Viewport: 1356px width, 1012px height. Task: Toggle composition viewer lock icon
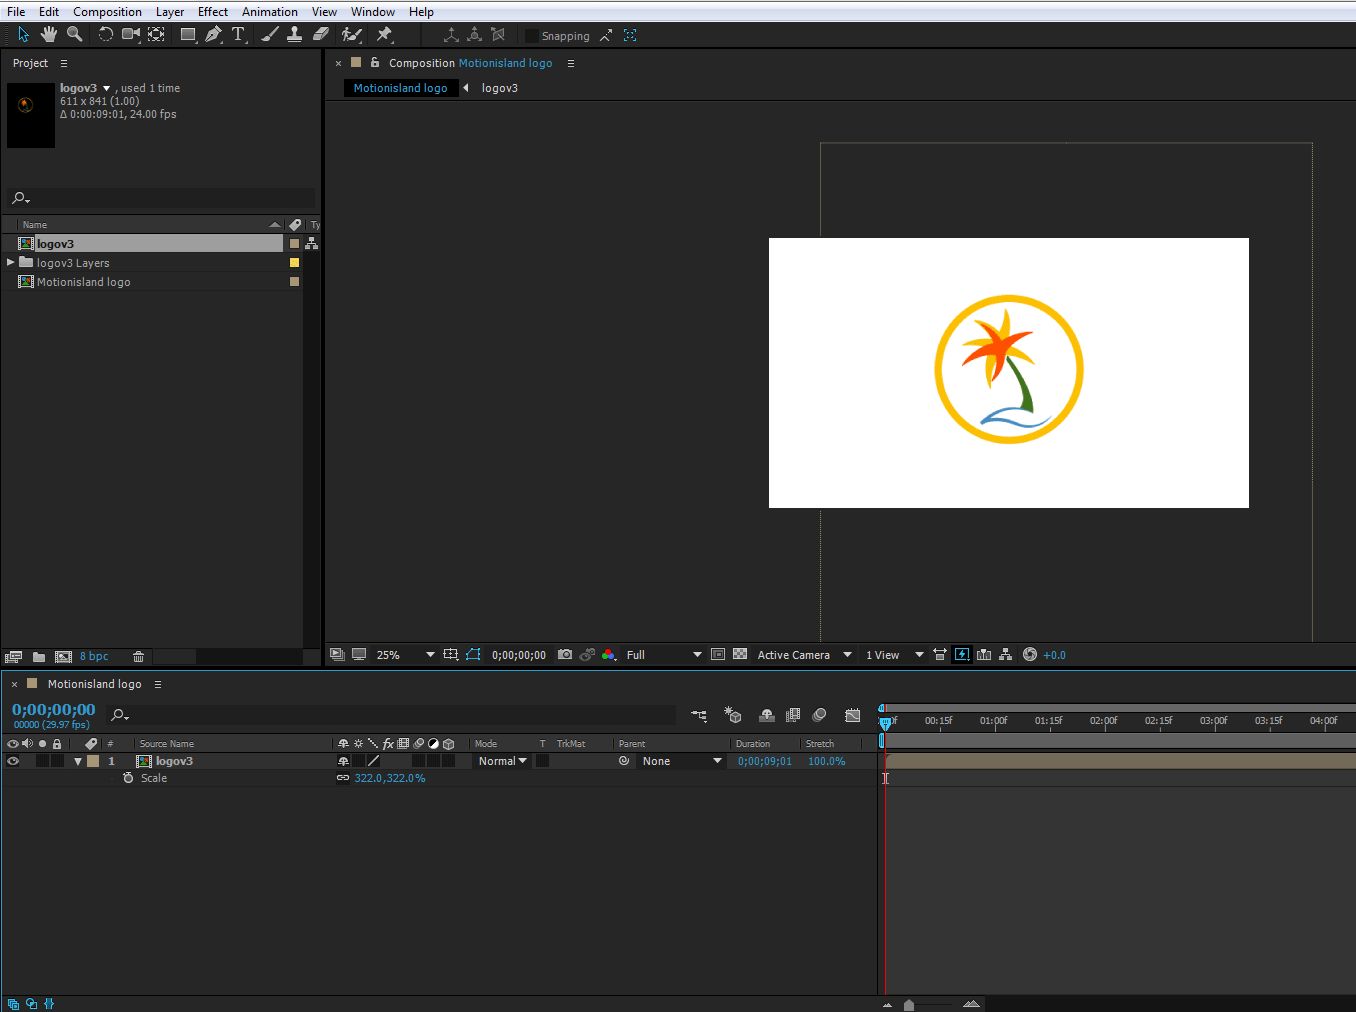[x=375, y=62]
